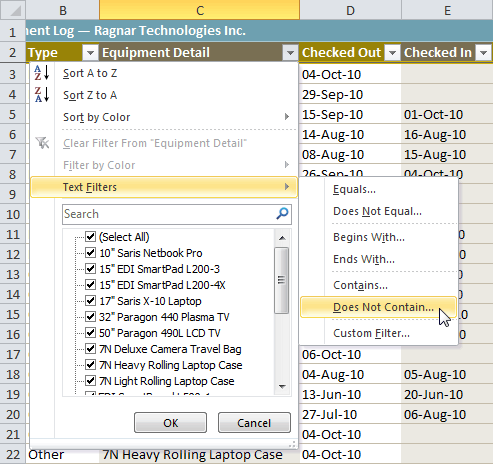This screenshot has height=464, width=493.
Task: Click cell with 06-Oct-10
Action: pyautogui.click(x=350, y=354)
